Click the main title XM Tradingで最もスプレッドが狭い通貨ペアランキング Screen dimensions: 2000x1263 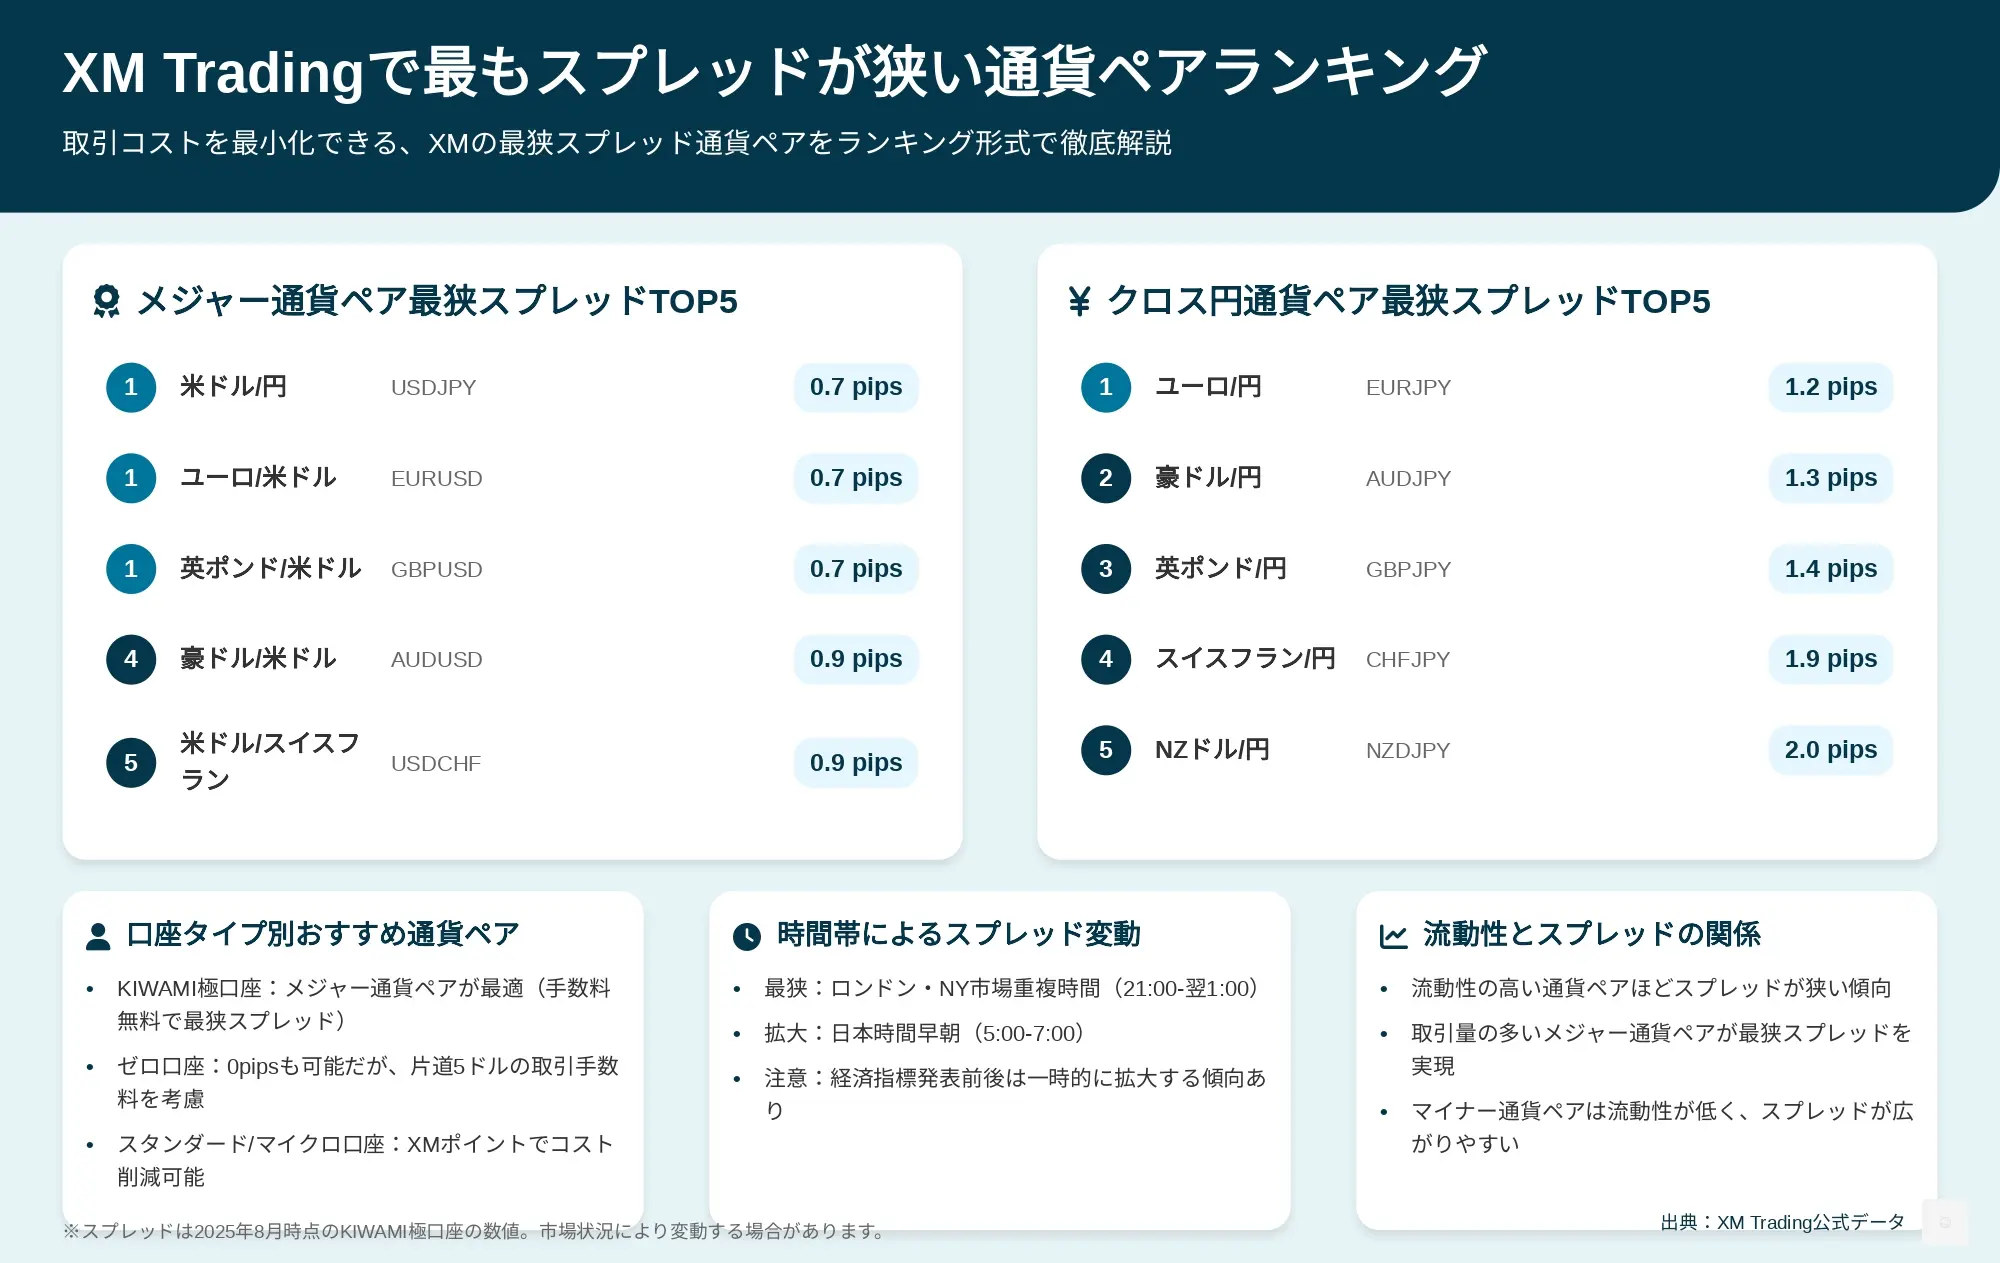(x=775, y=72)
